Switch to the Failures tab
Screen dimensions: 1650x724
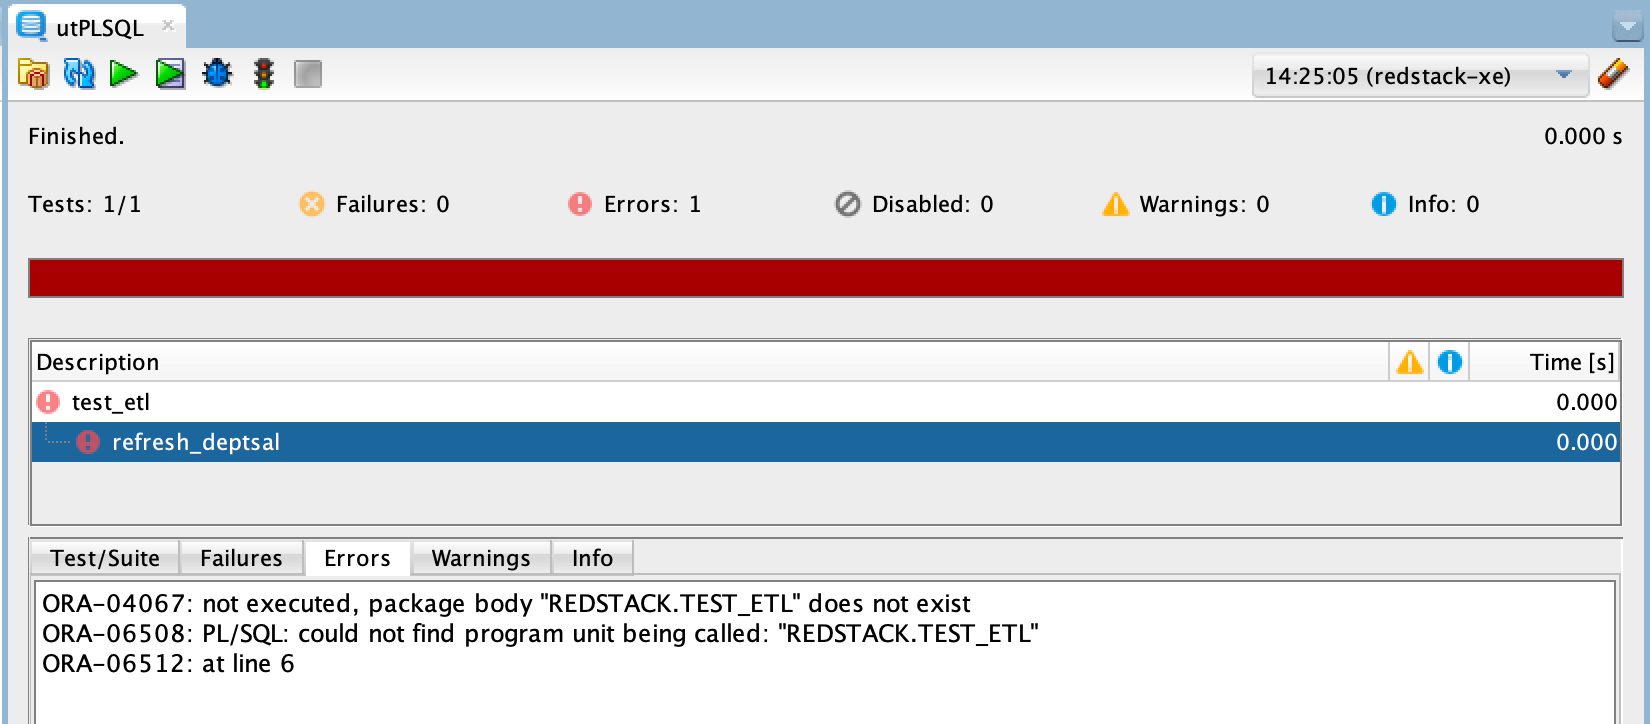[241, 558]
